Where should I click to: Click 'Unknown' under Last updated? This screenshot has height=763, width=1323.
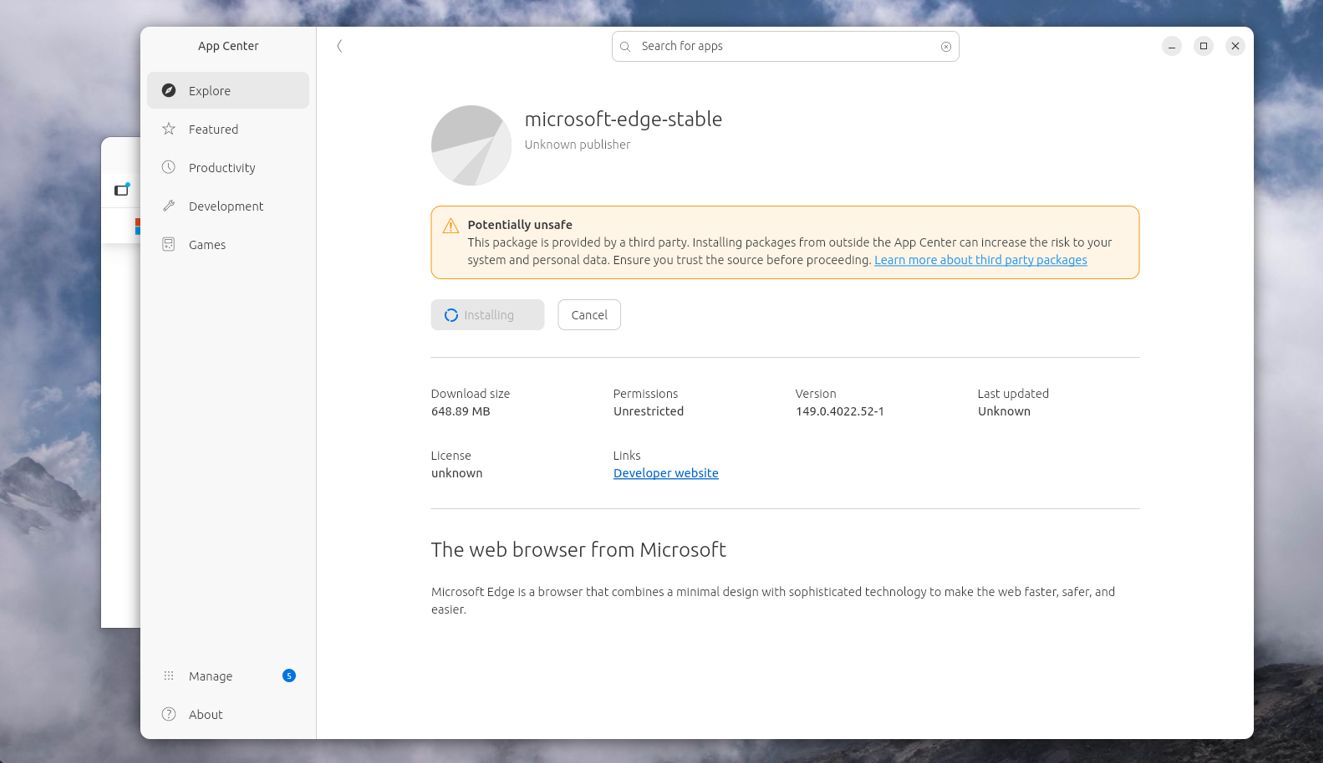pos(1004,411)
